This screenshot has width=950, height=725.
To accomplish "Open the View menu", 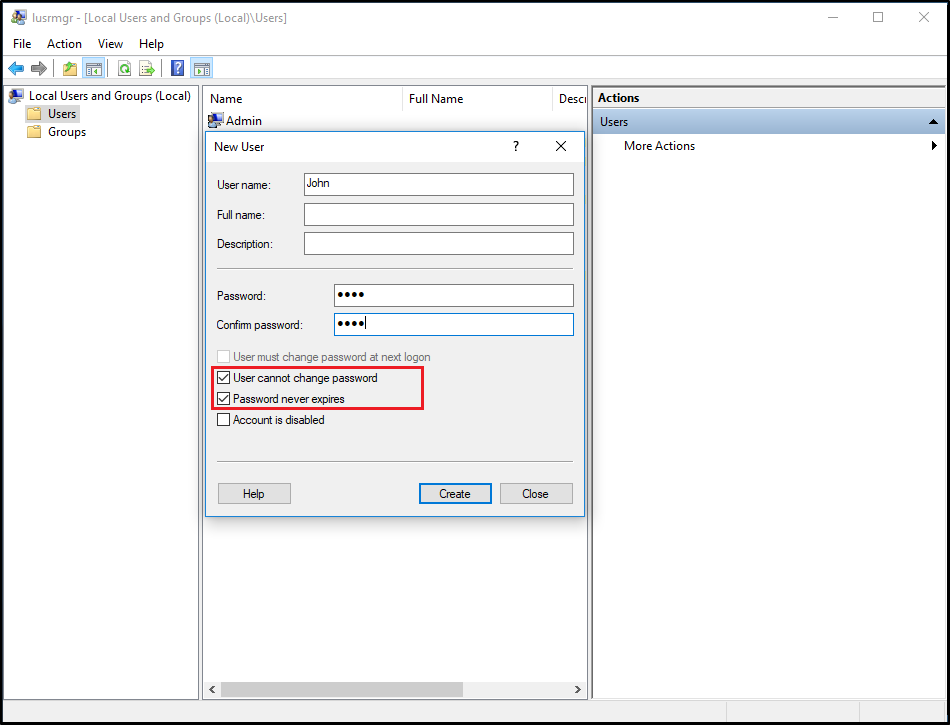I will coord(110,44).
